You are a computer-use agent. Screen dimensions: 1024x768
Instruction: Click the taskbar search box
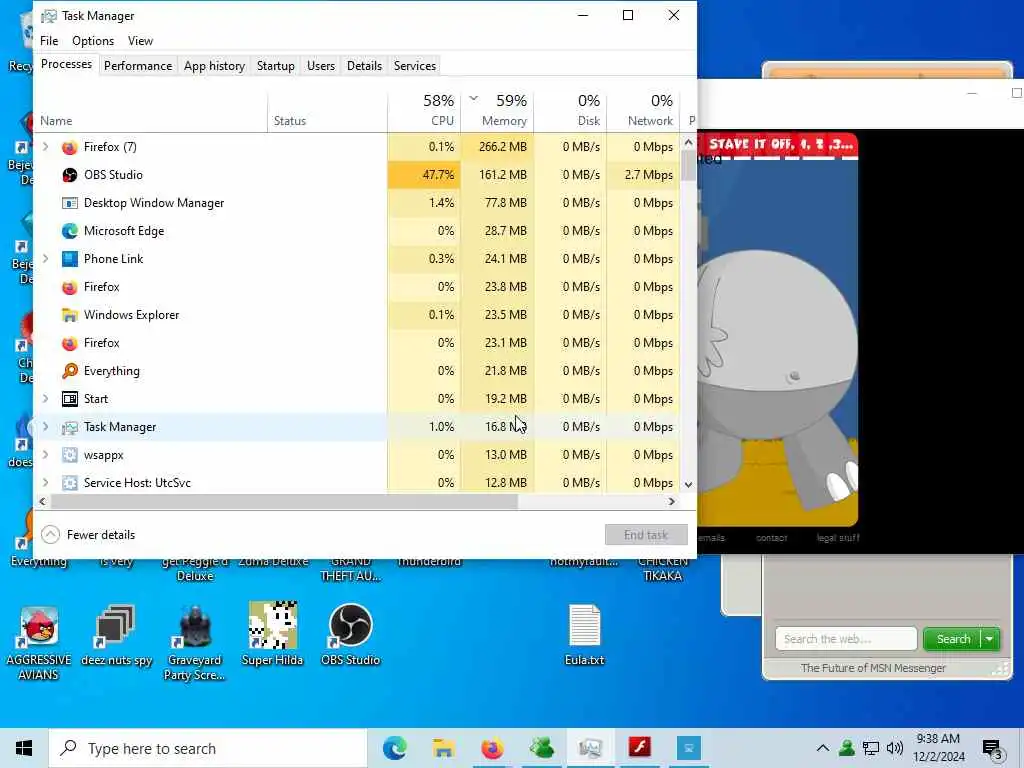tap(208, 748)
